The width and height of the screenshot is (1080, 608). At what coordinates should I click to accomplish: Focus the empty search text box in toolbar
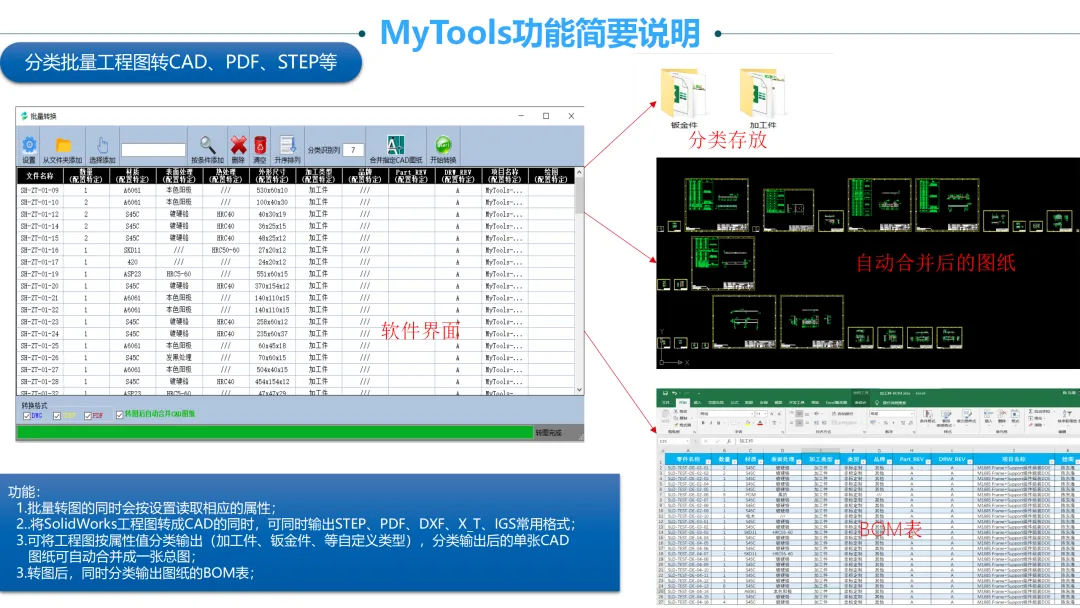click(x=153, y=149)
